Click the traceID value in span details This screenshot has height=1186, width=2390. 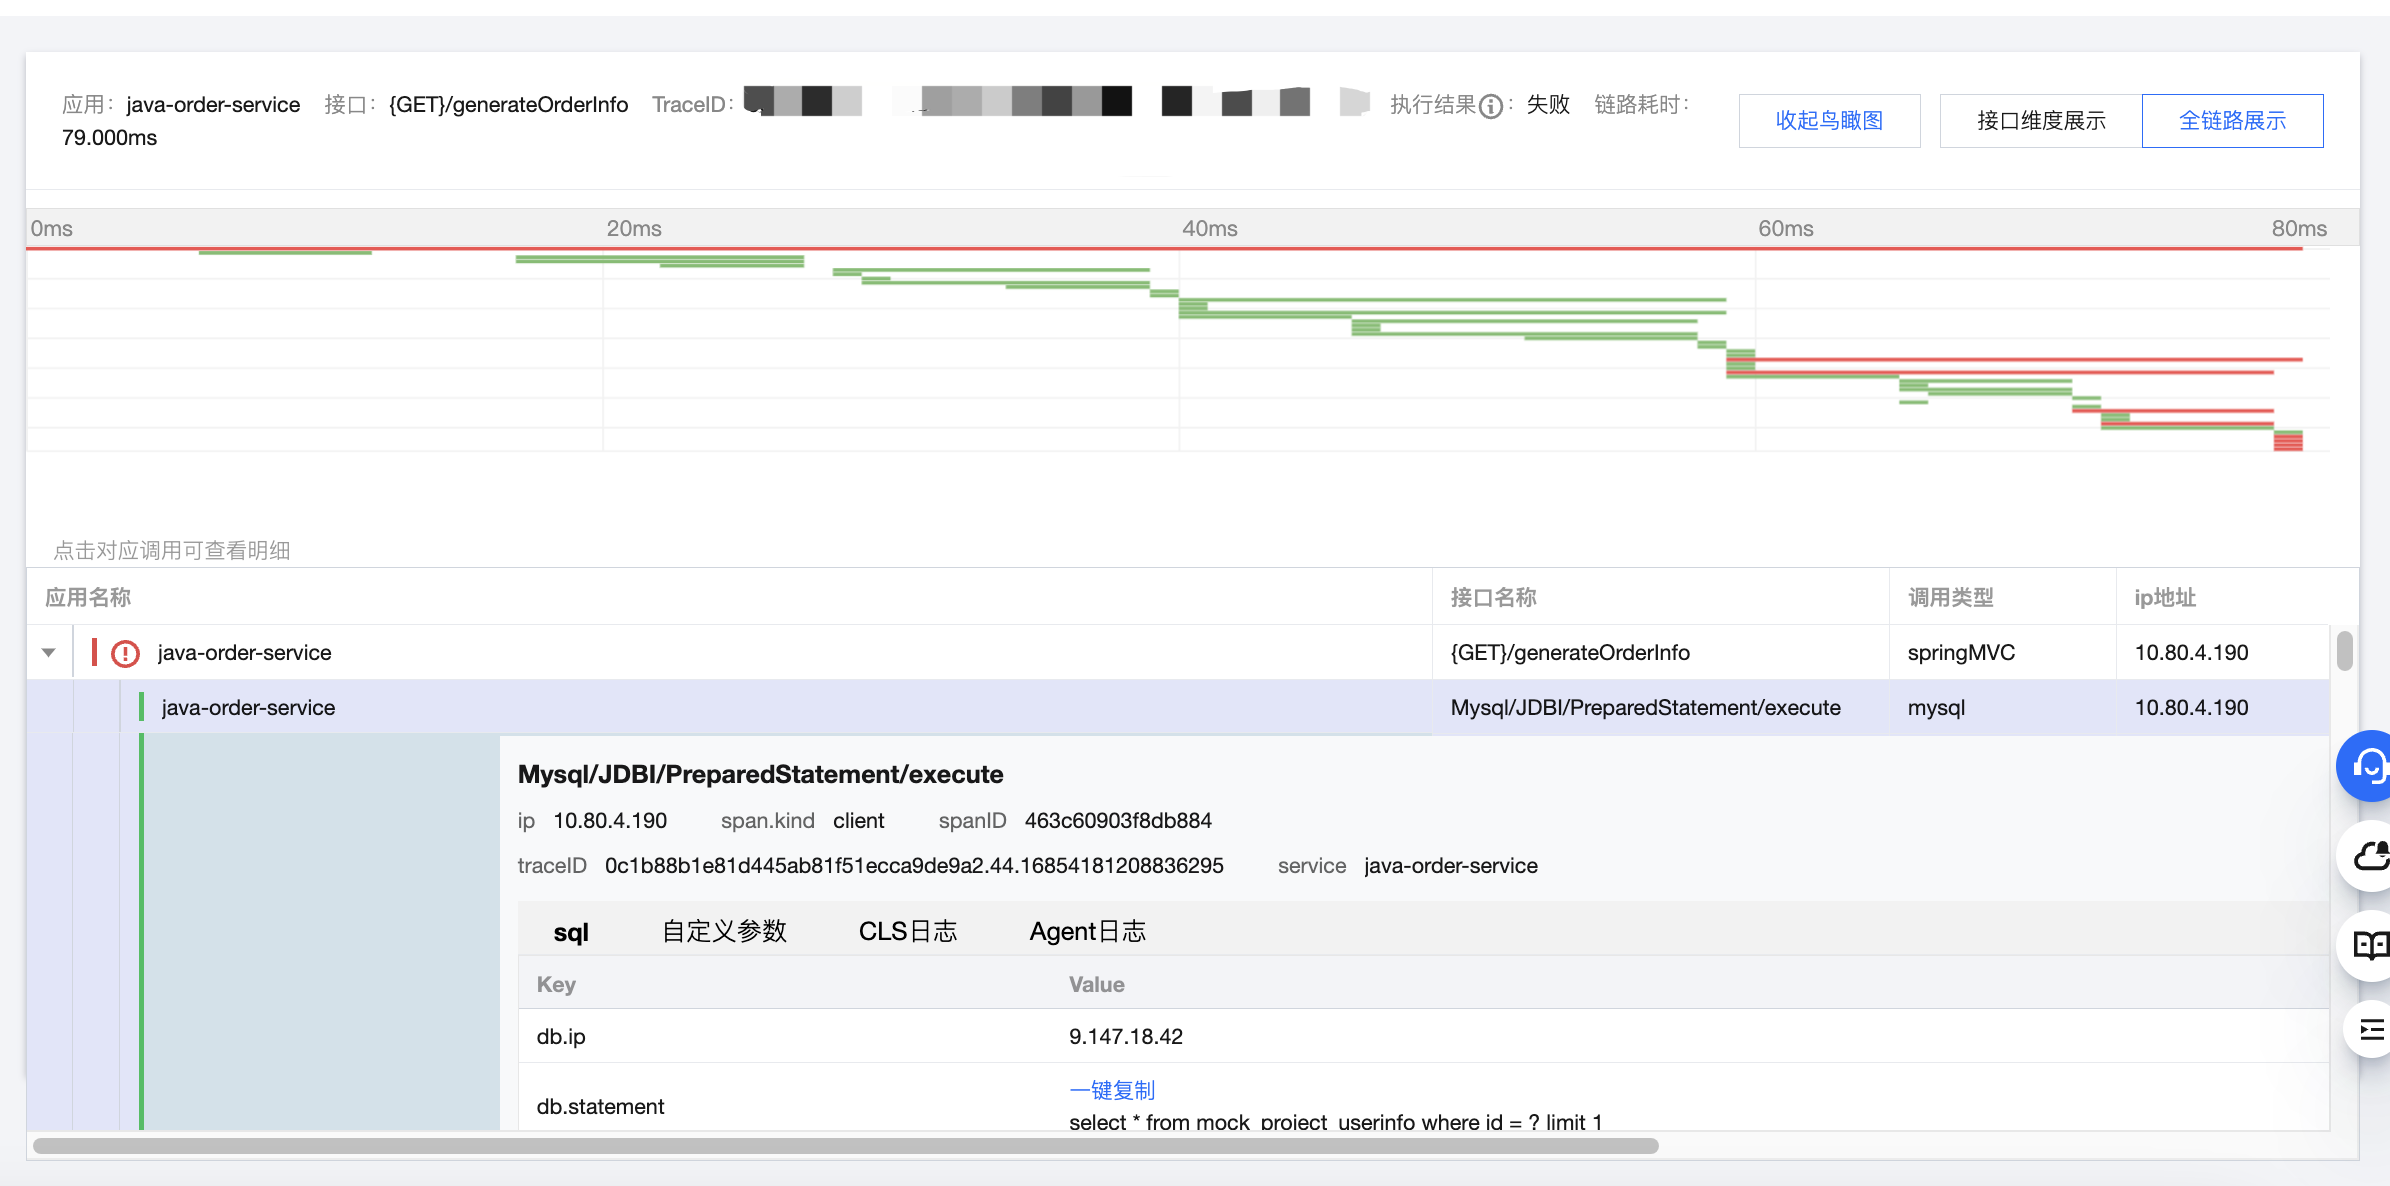(914, 866)
